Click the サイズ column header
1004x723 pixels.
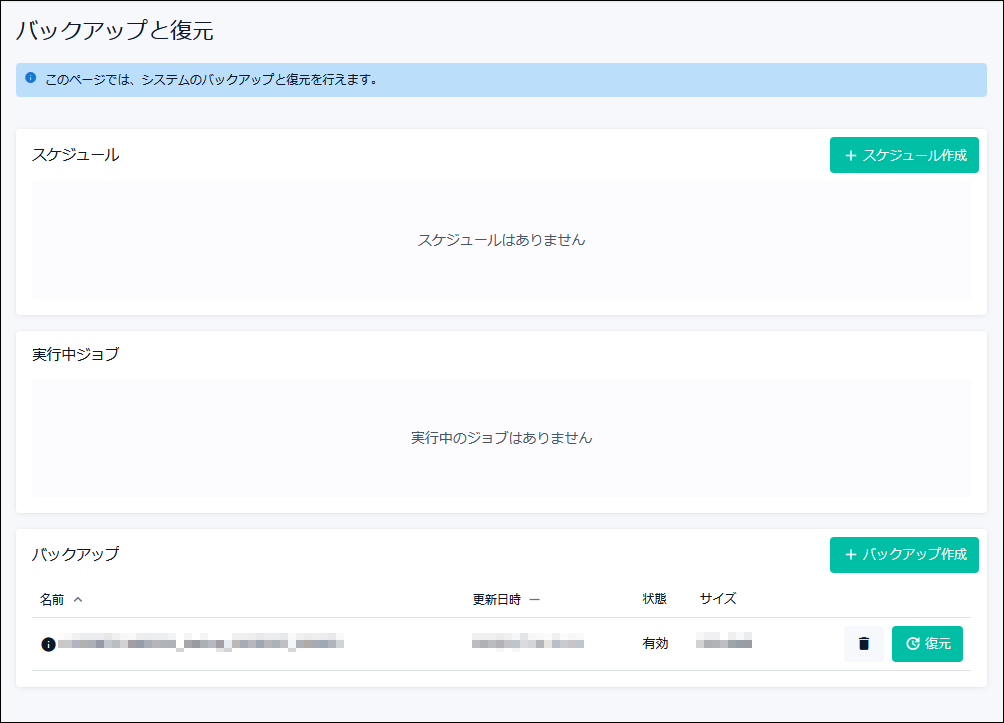pyautogui.click(x=718, y=599)
